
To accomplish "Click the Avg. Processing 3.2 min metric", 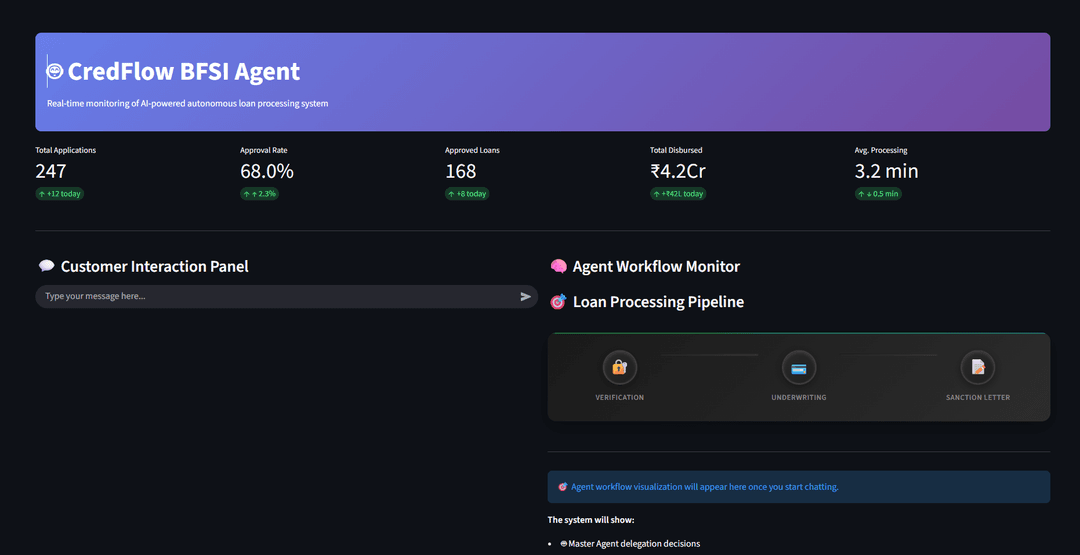I will (x=886, y=171).
